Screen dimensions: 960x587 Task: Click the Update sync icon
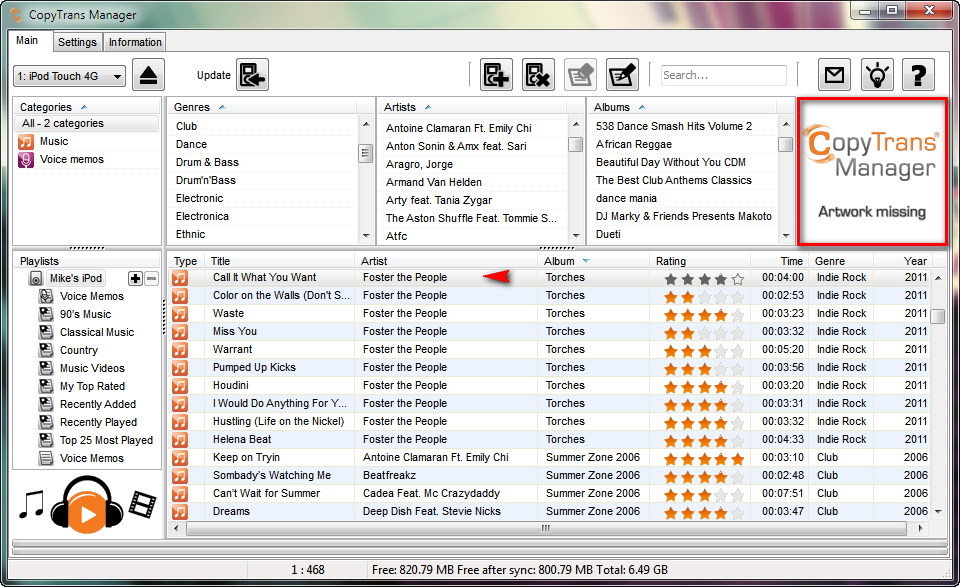point(252,75)
